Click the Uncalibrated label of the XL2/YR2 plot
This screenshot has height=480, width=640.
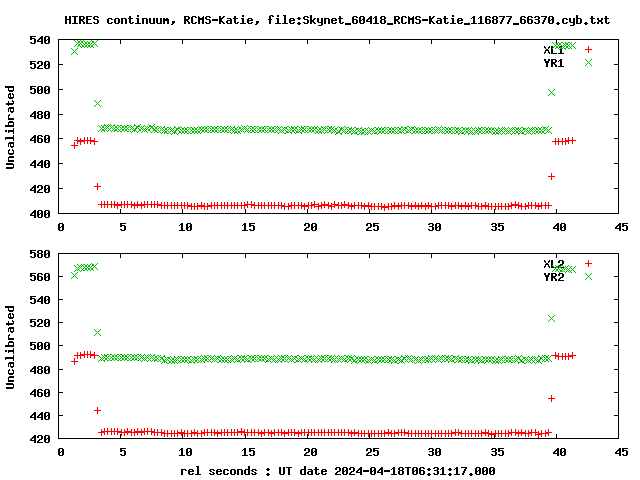(x=10, y=347)
